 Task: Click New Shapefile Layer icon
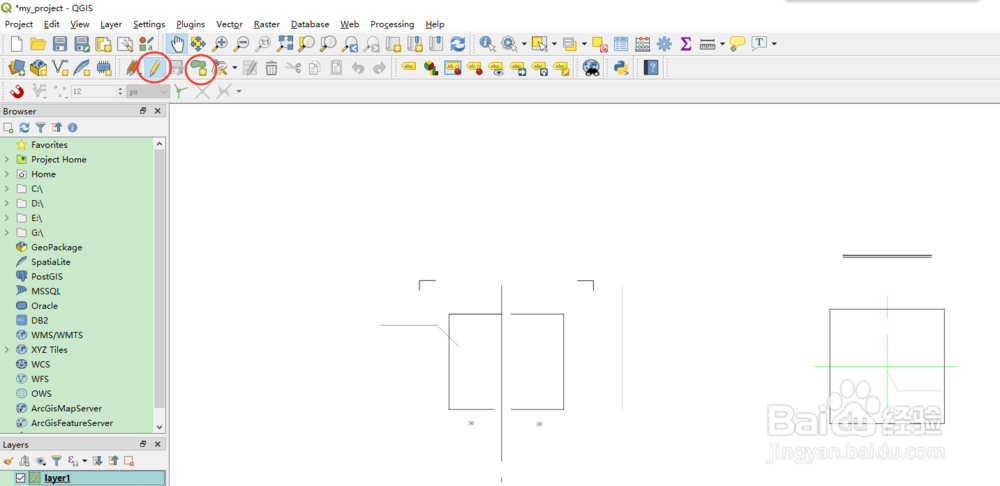click(60, 67)
